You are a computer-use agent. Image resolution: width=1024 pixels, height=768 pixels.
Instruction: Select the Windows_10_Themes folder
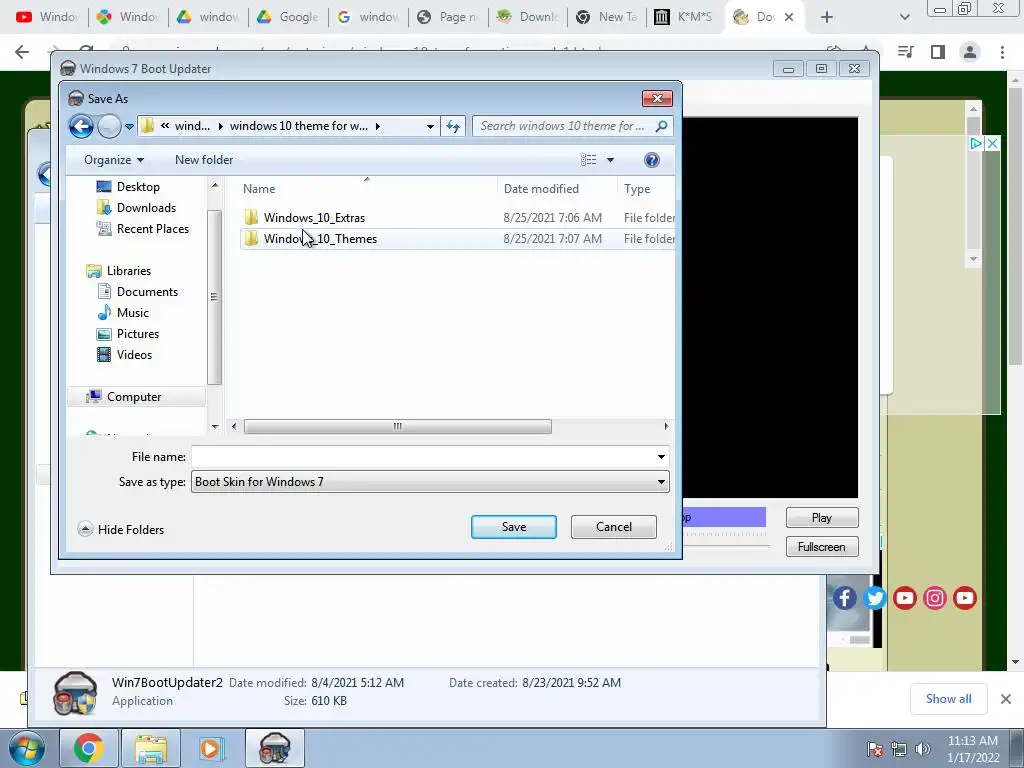(x=320, y=239)
